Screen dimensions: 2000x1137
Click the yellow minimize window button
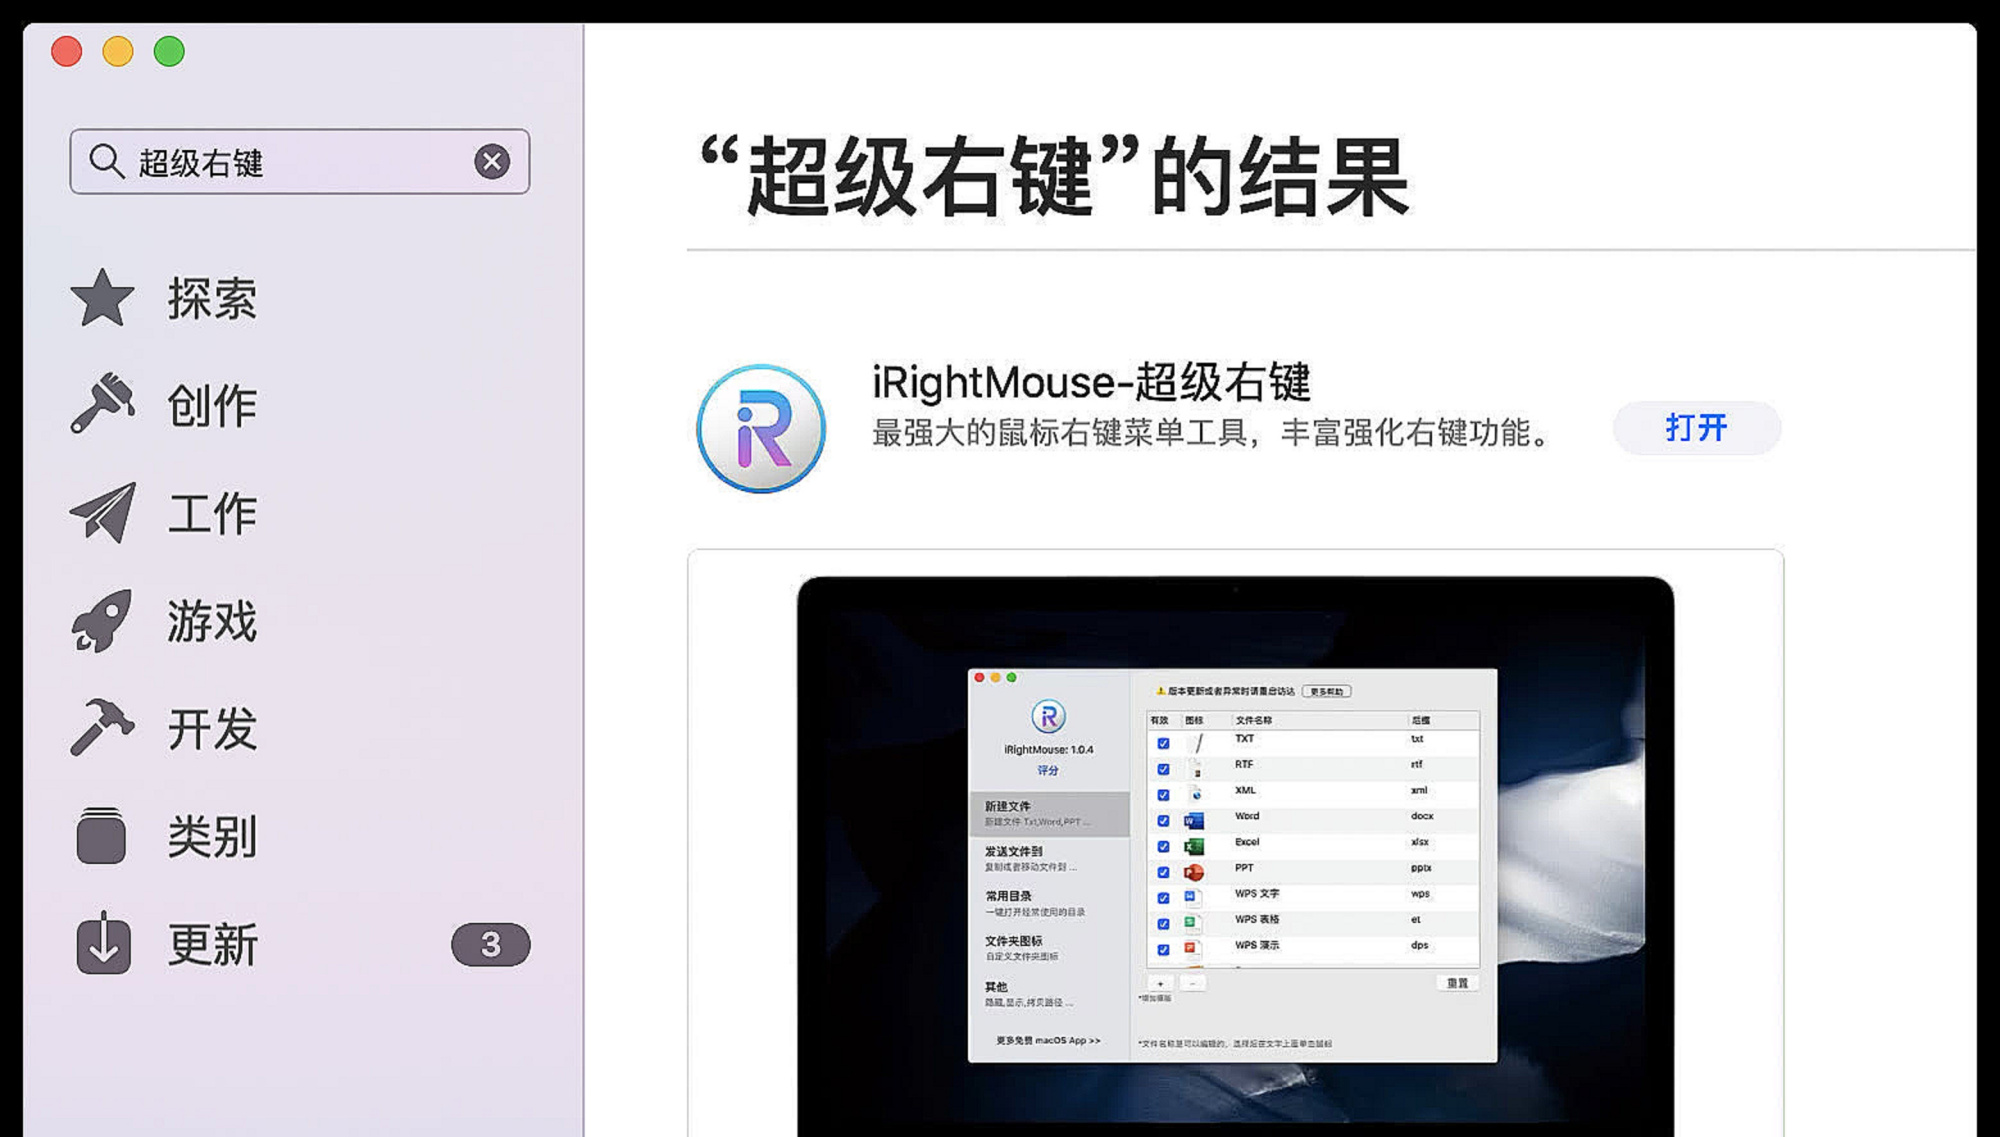click(x=118, y=51)
